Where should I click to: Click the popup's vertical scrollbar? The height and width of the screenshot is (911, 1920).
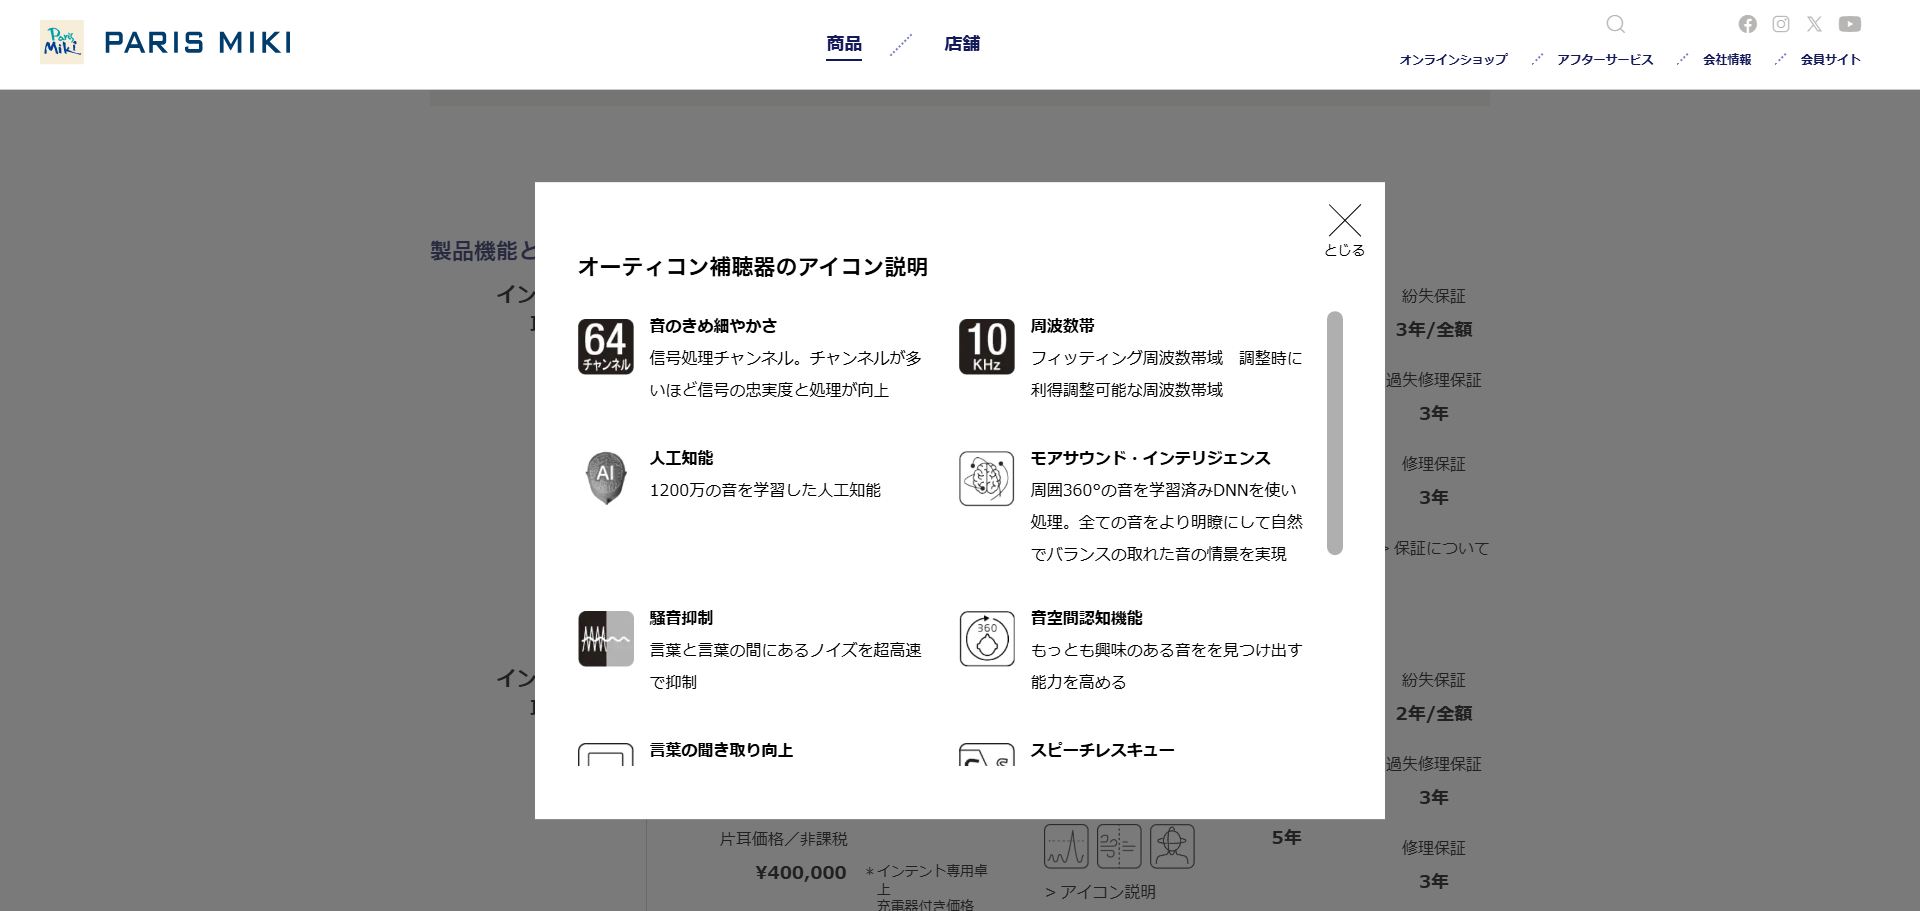pyautogui.click(x=1334, y=432)
